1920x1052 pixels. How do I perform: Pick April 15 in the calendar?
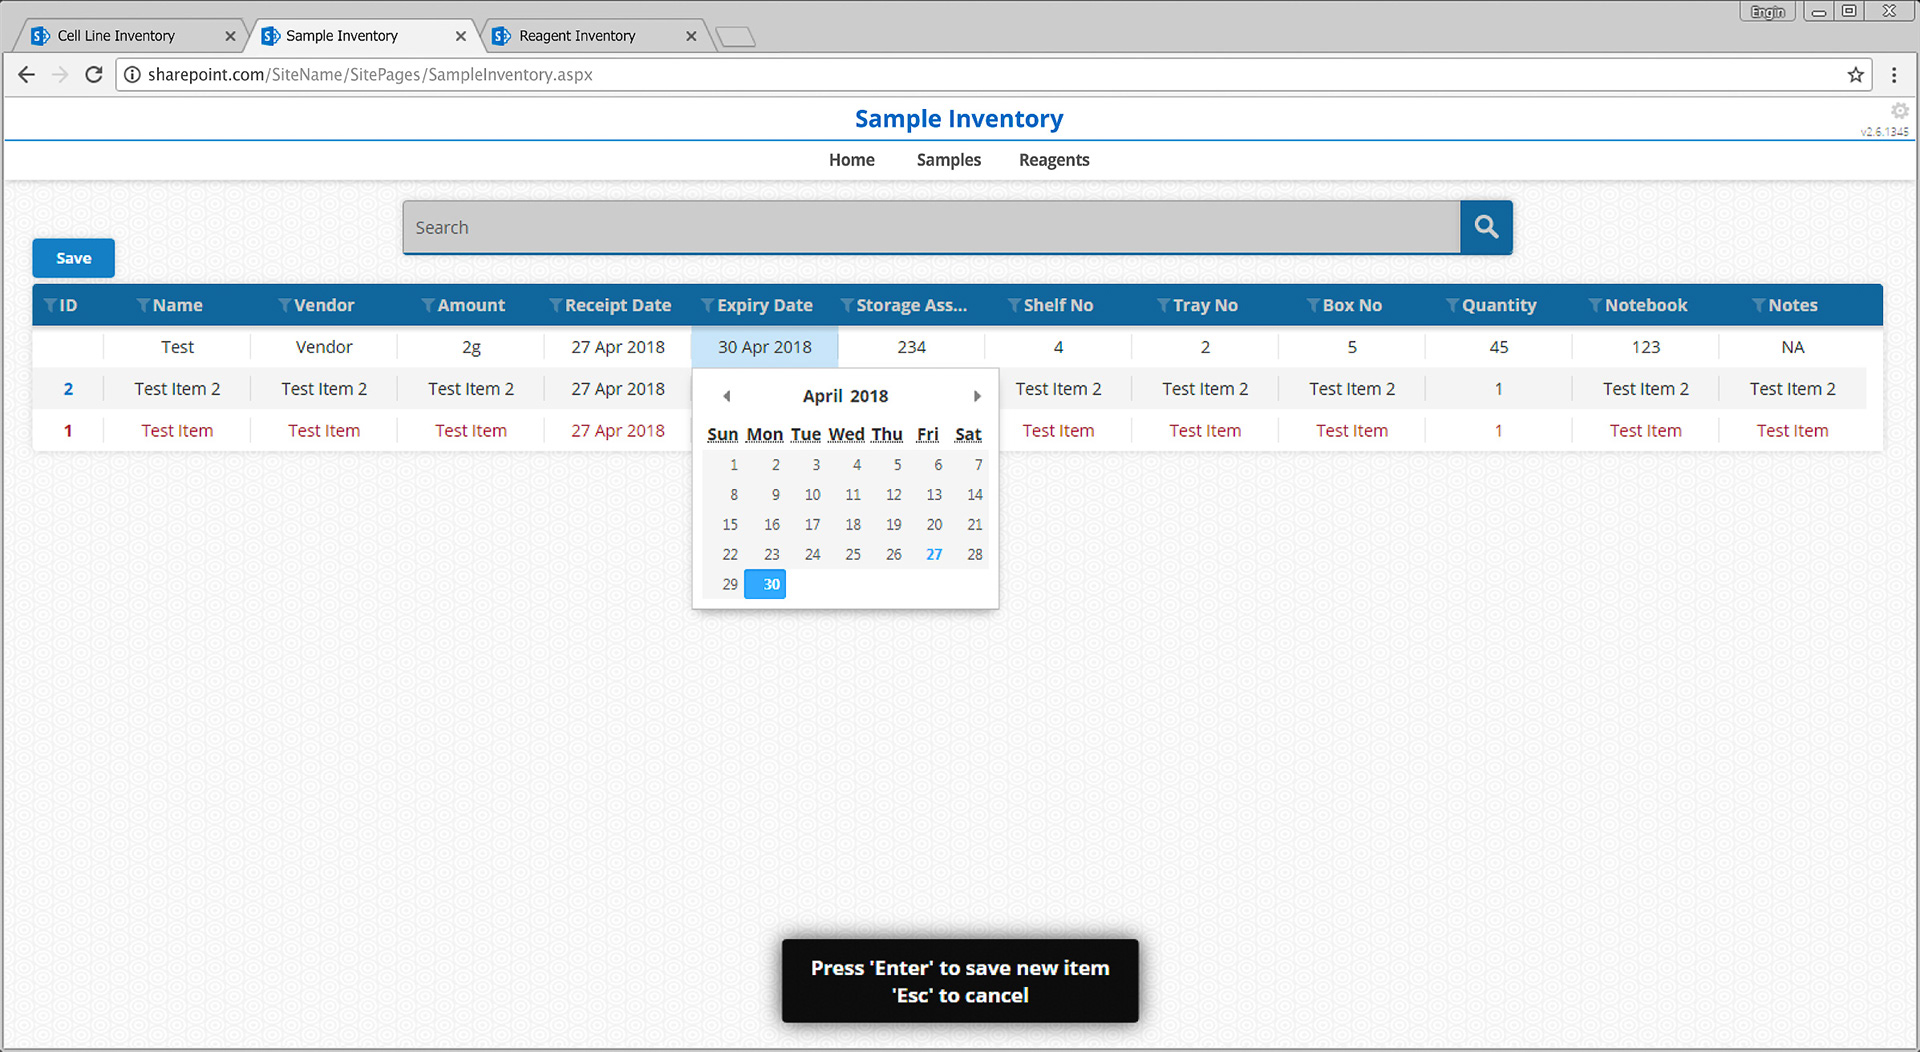point(730,525)
